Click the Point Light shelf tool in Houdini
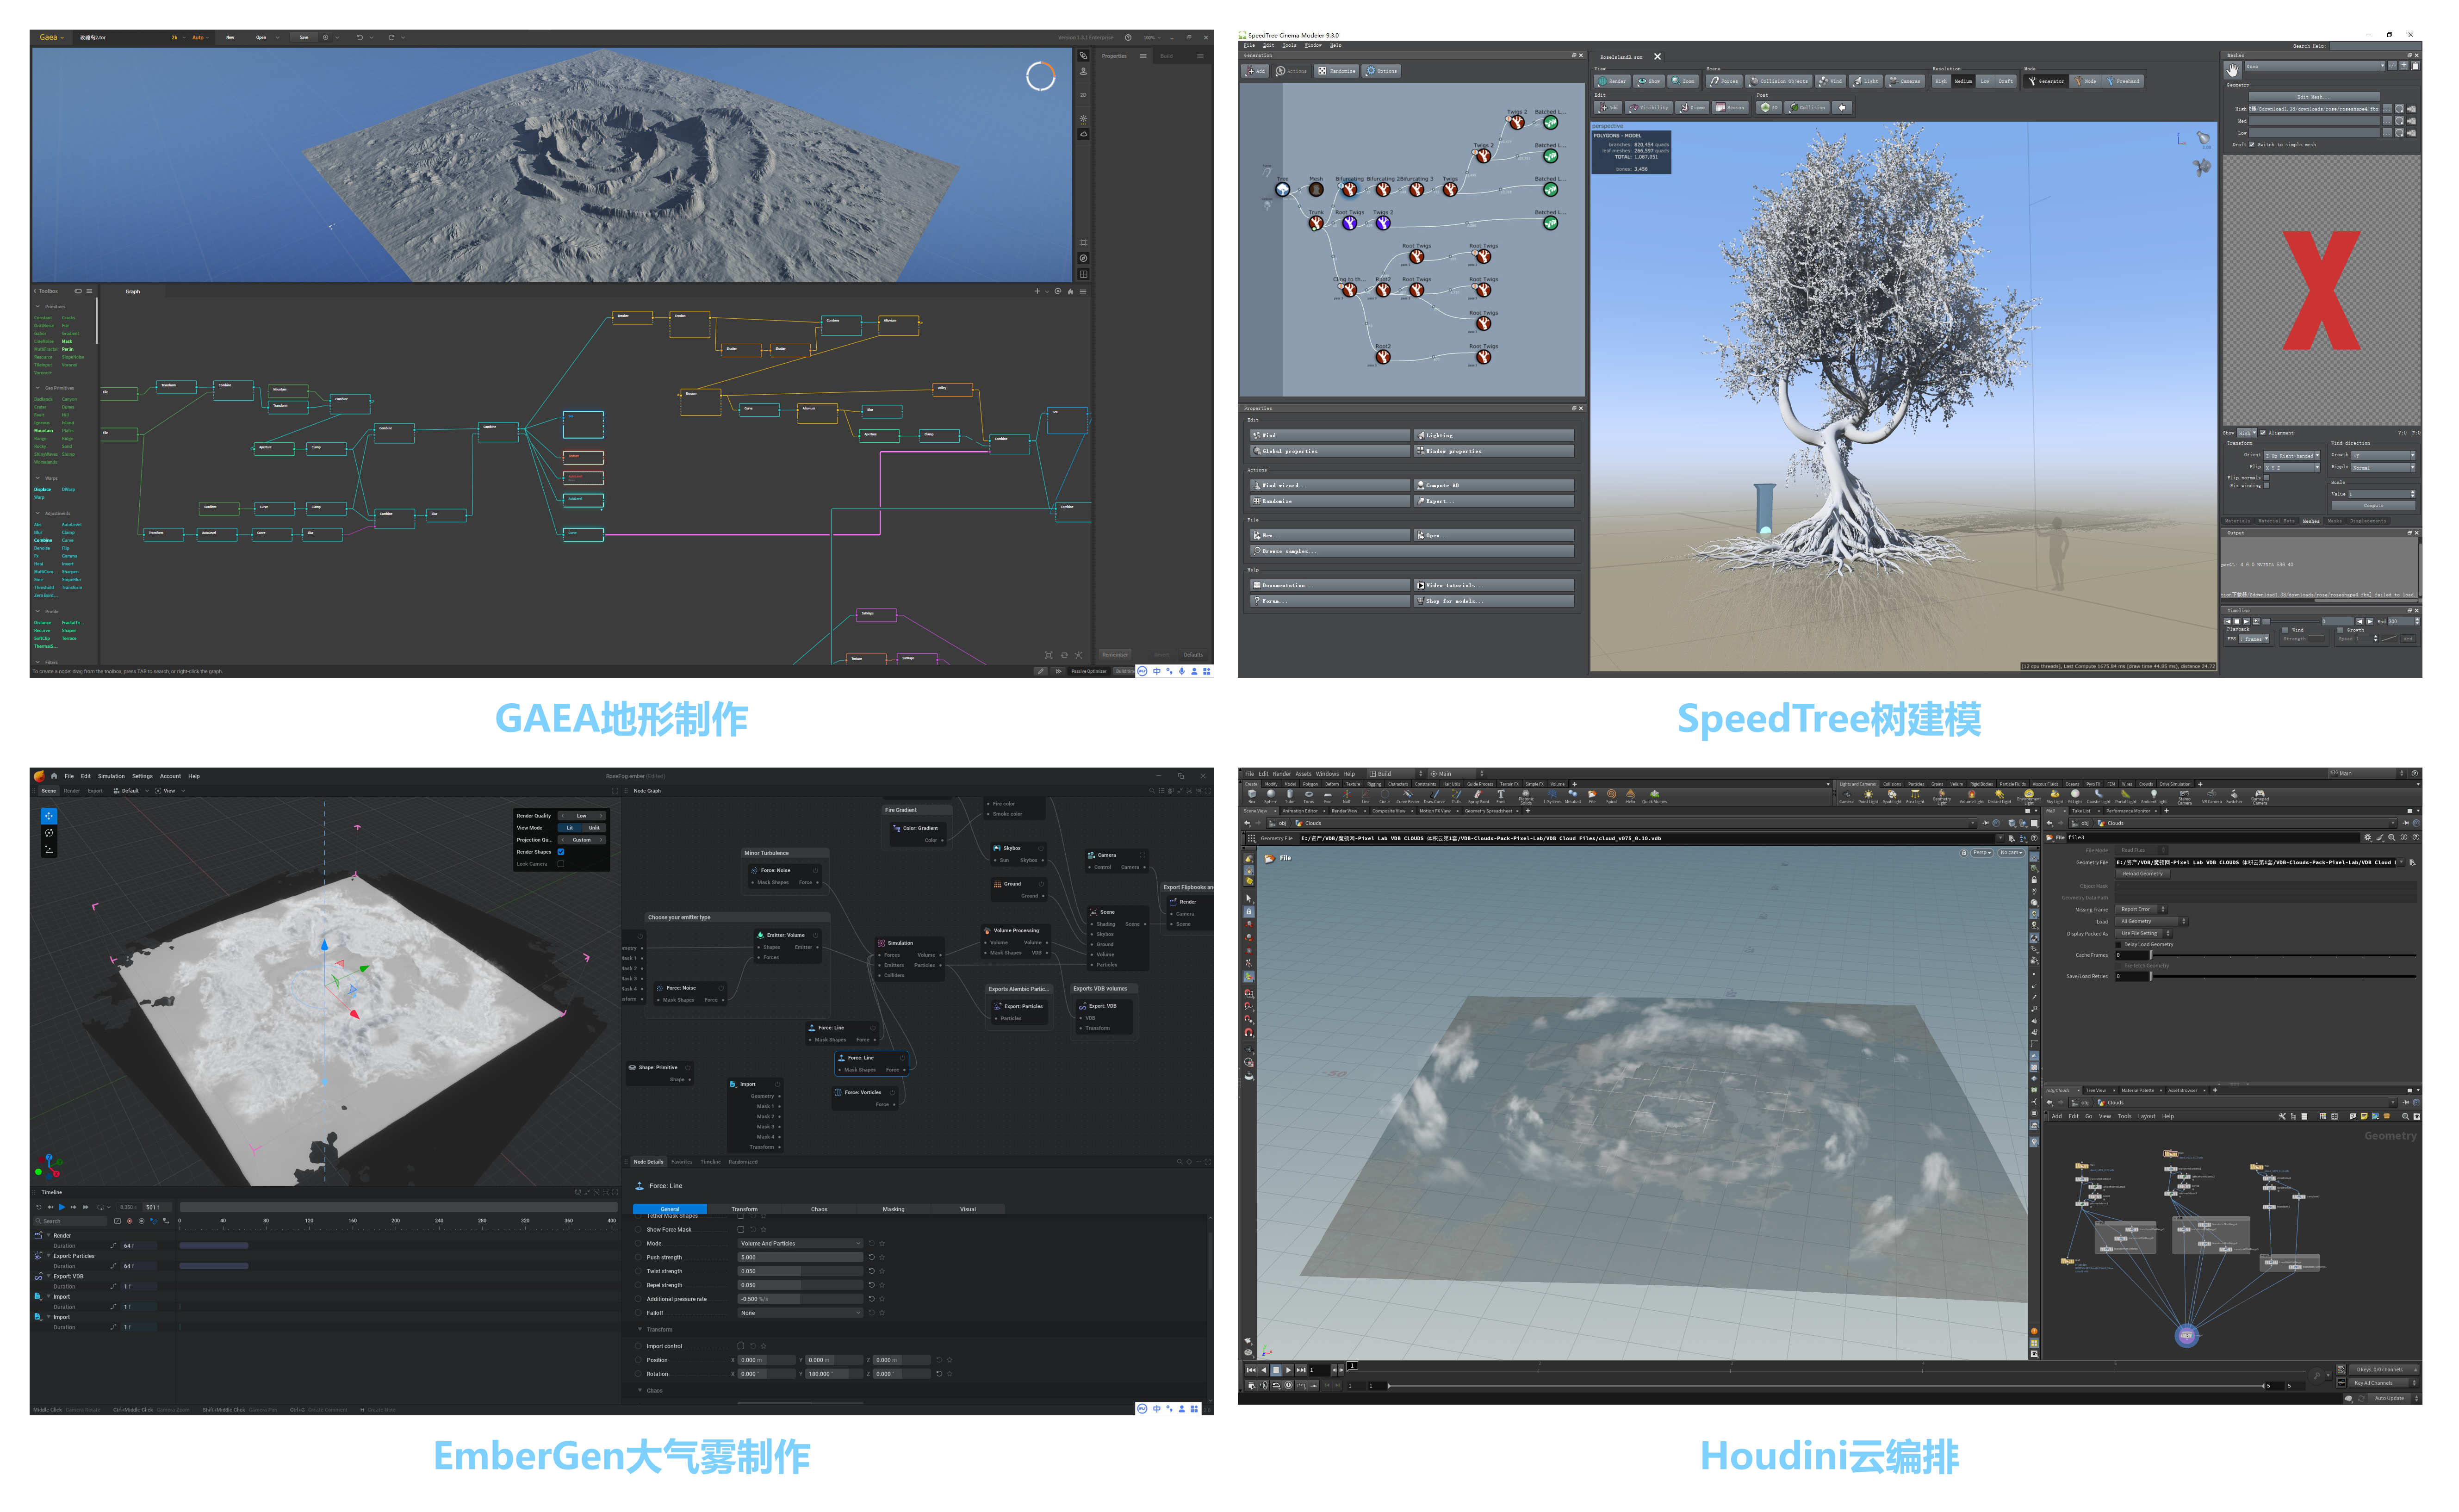 [x=1869, y=798]
